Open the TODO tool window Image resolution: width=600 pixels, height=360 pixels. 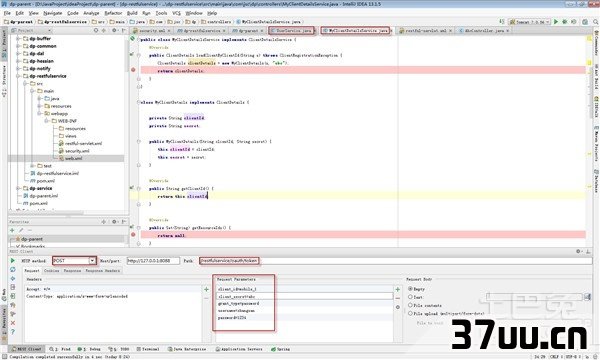pos(119,349)
